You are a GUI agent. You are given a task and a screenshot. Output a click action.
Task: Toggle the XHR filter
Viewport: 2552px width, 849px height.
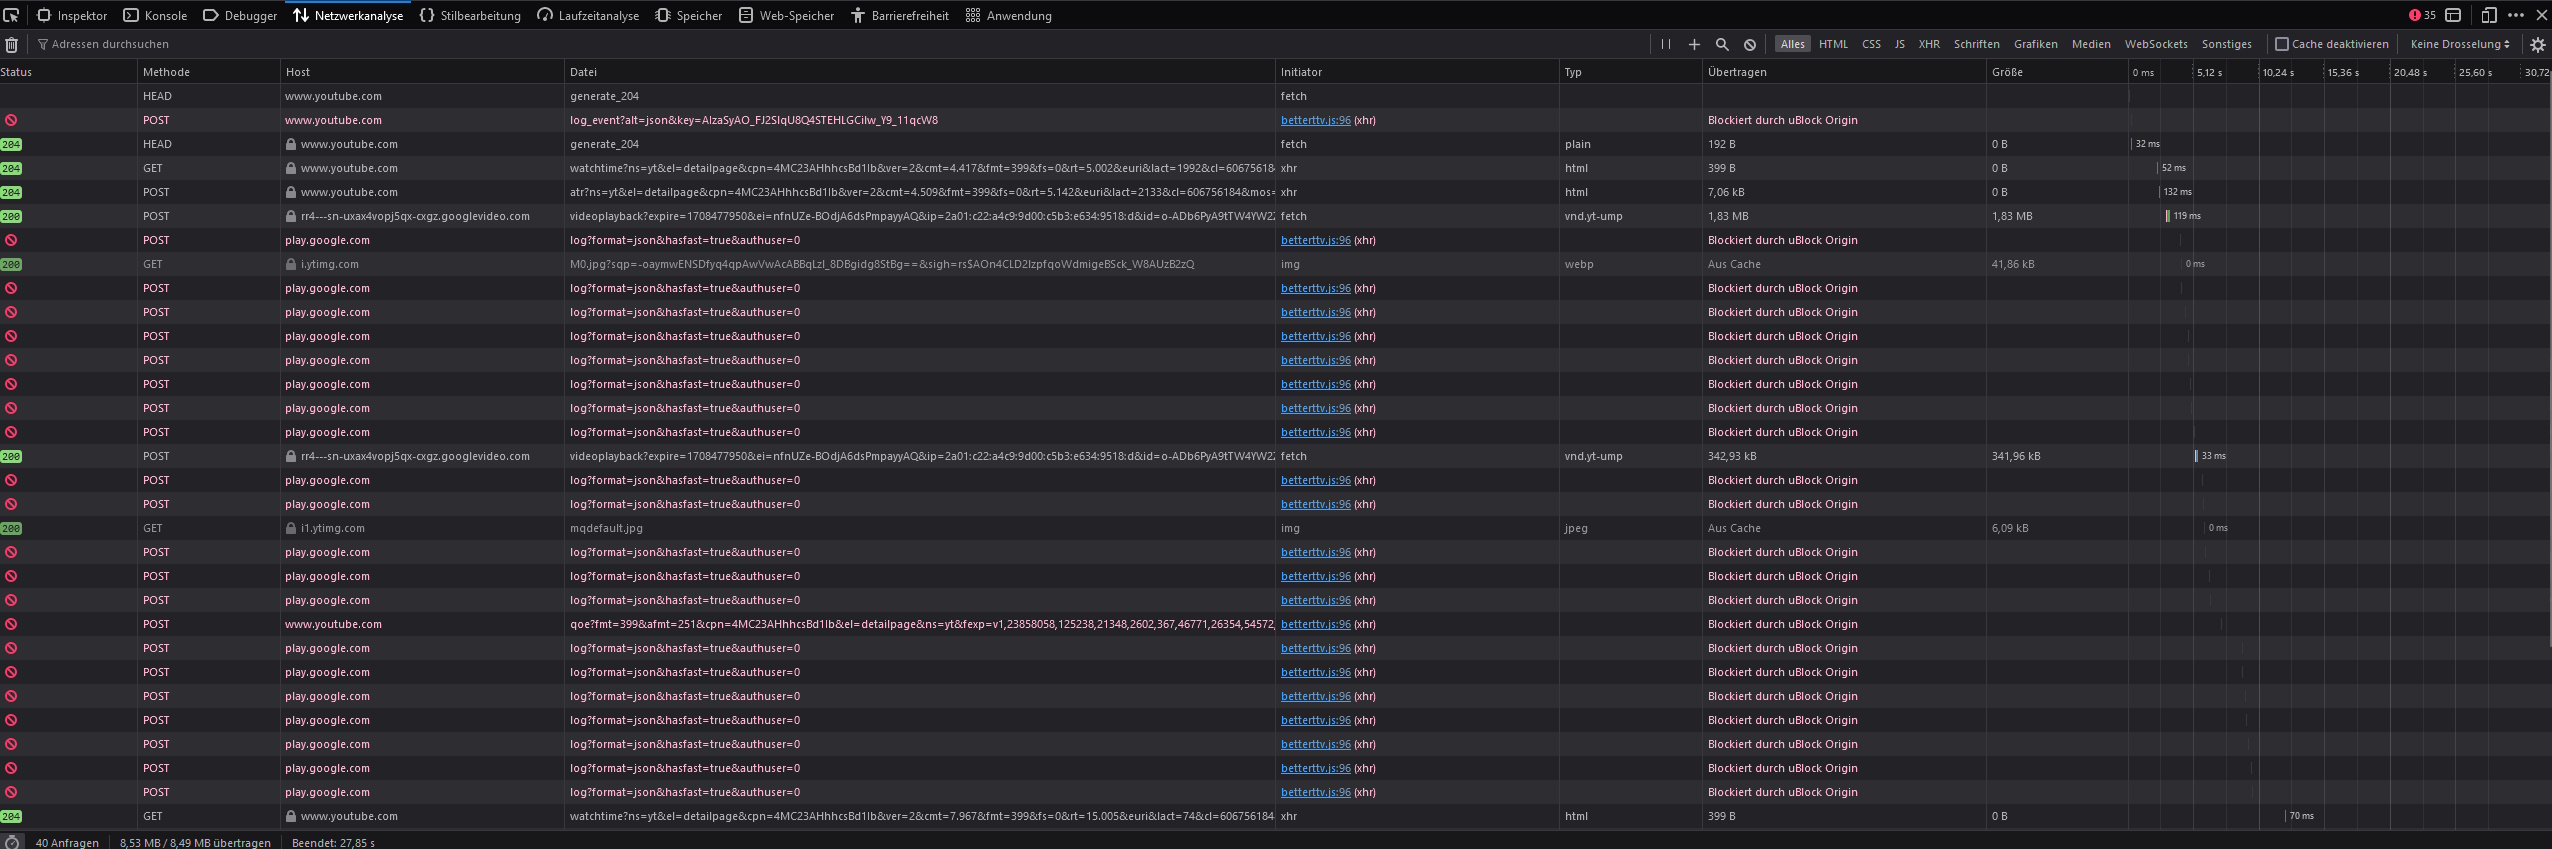(x=1929, y=44)
